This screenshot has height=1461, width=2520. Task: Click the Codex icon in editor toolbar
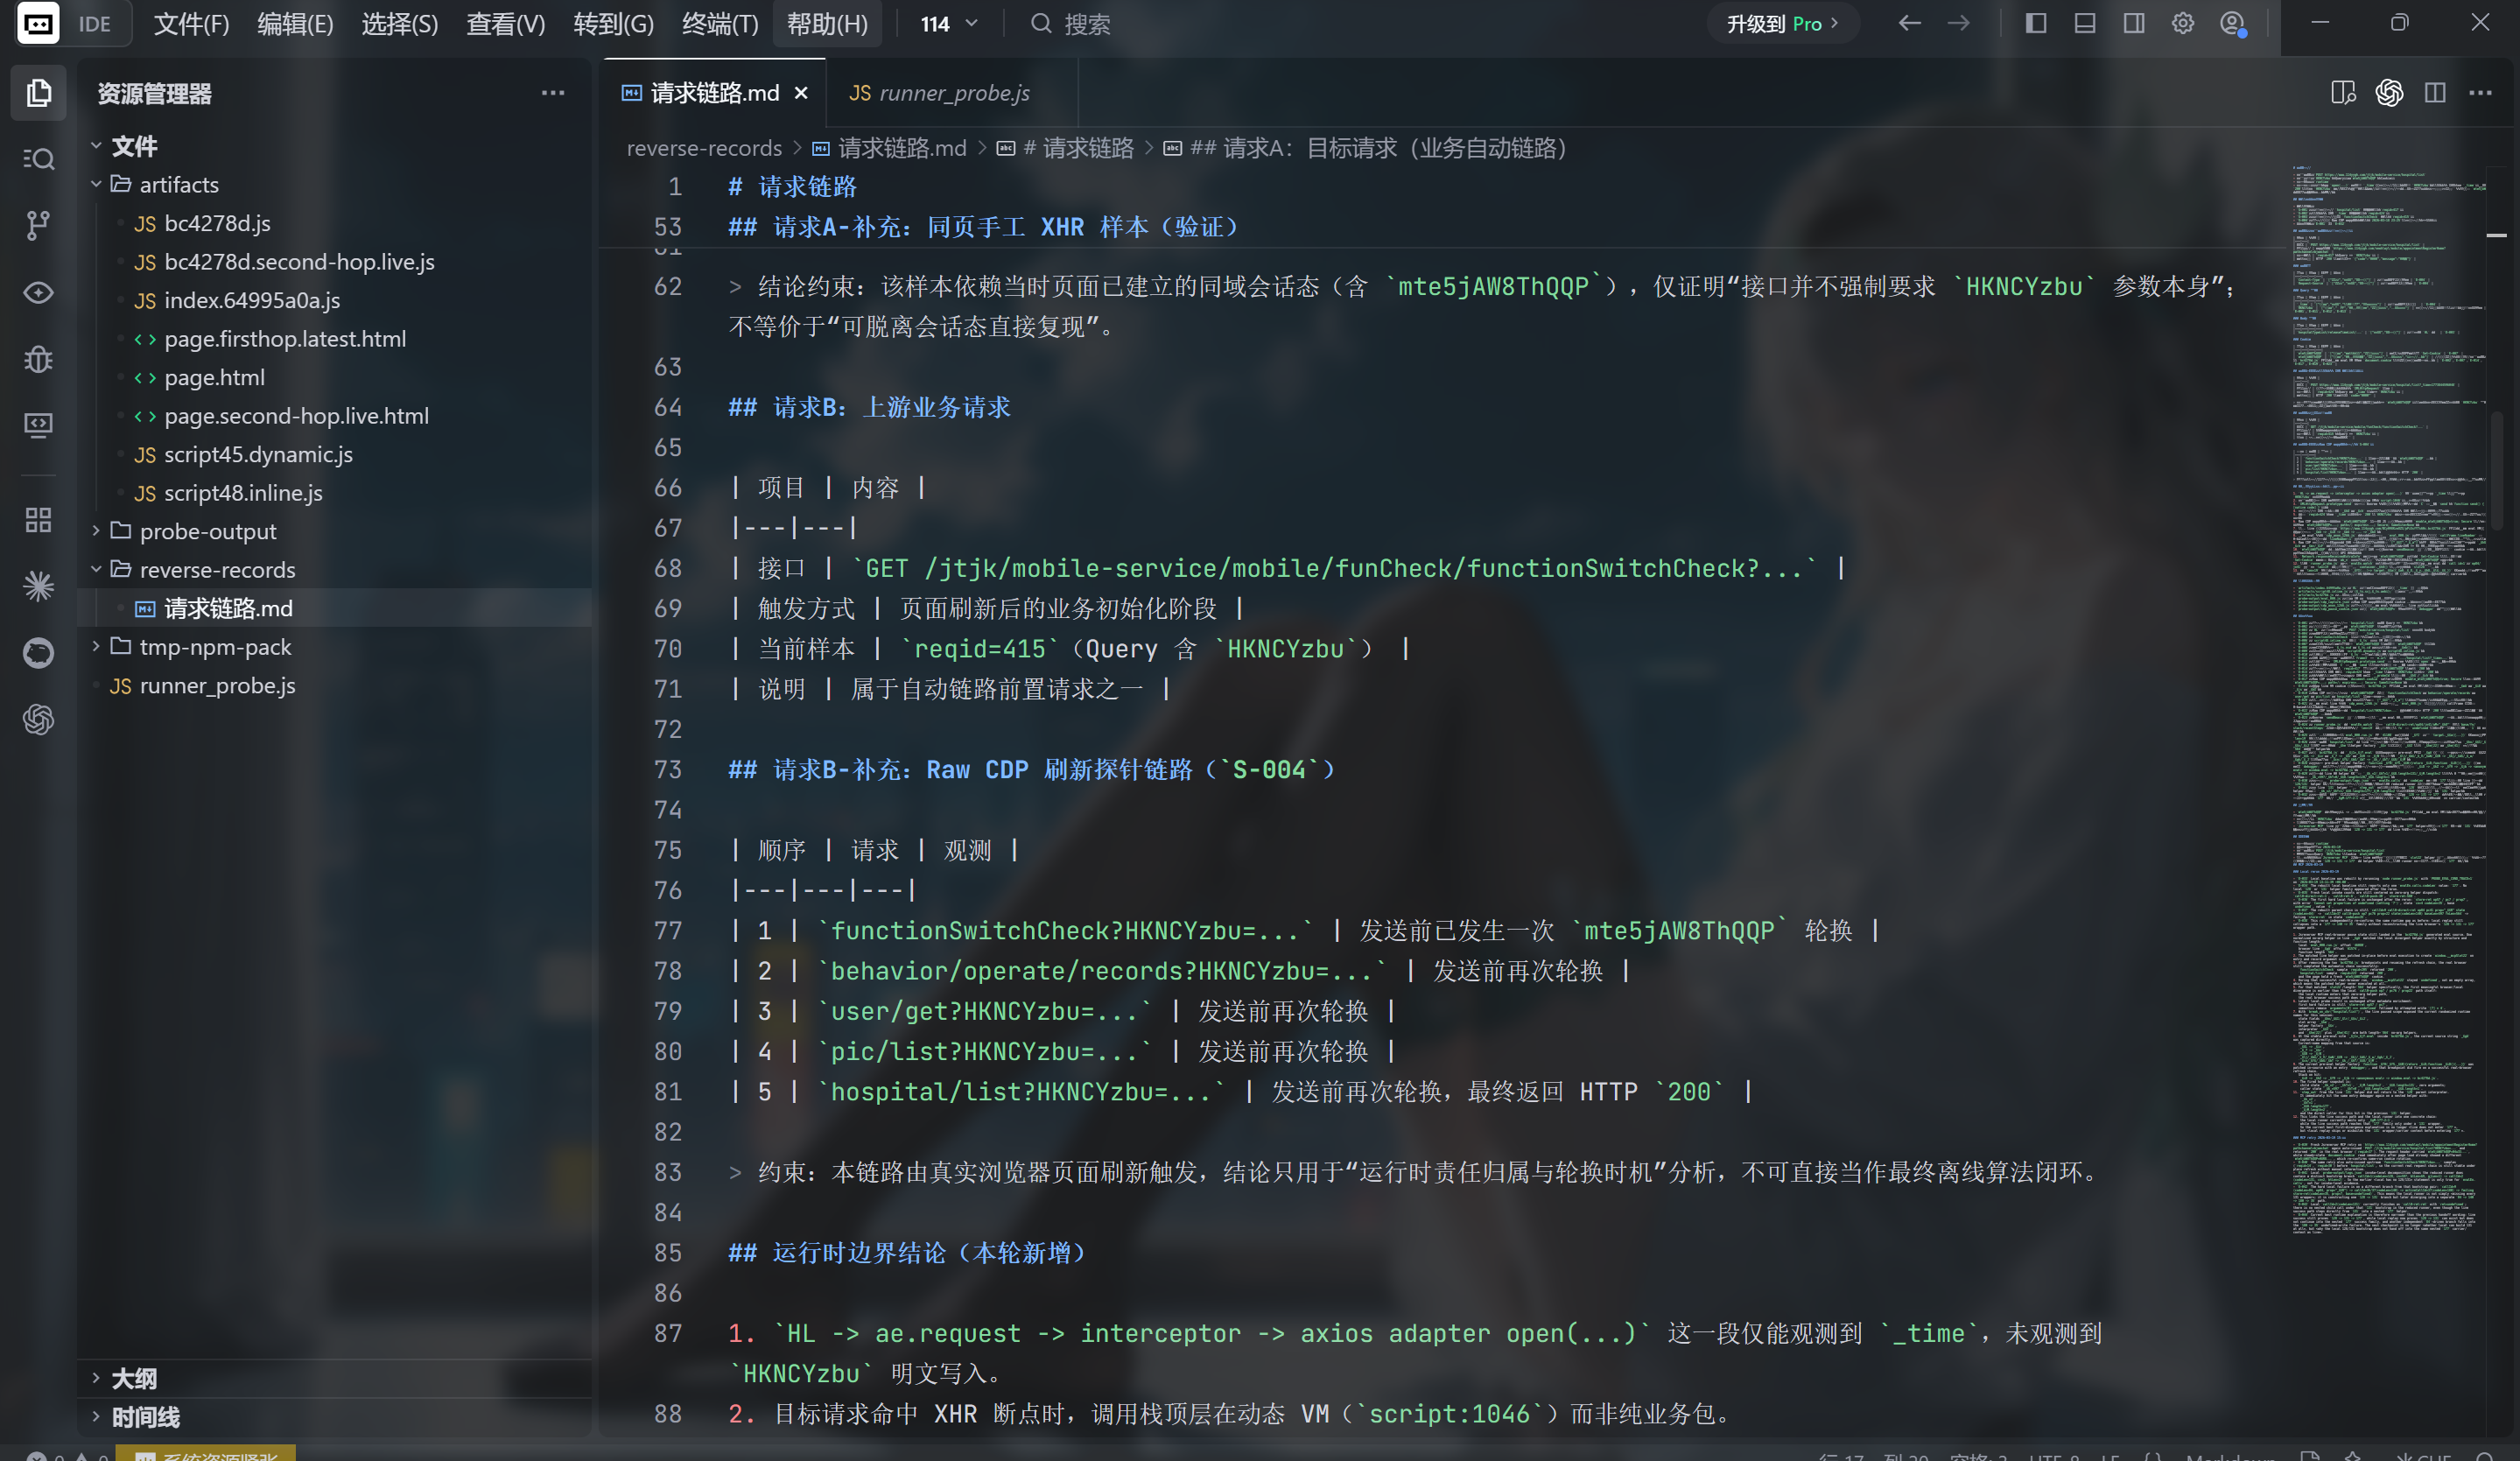pos(2389,93)
